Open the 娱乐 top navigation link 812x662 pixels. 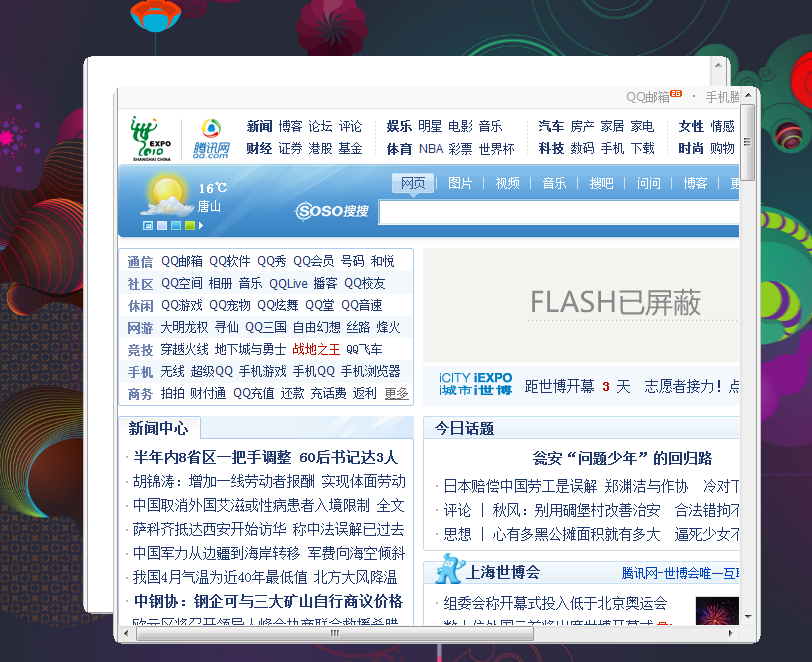pos(399,126)
